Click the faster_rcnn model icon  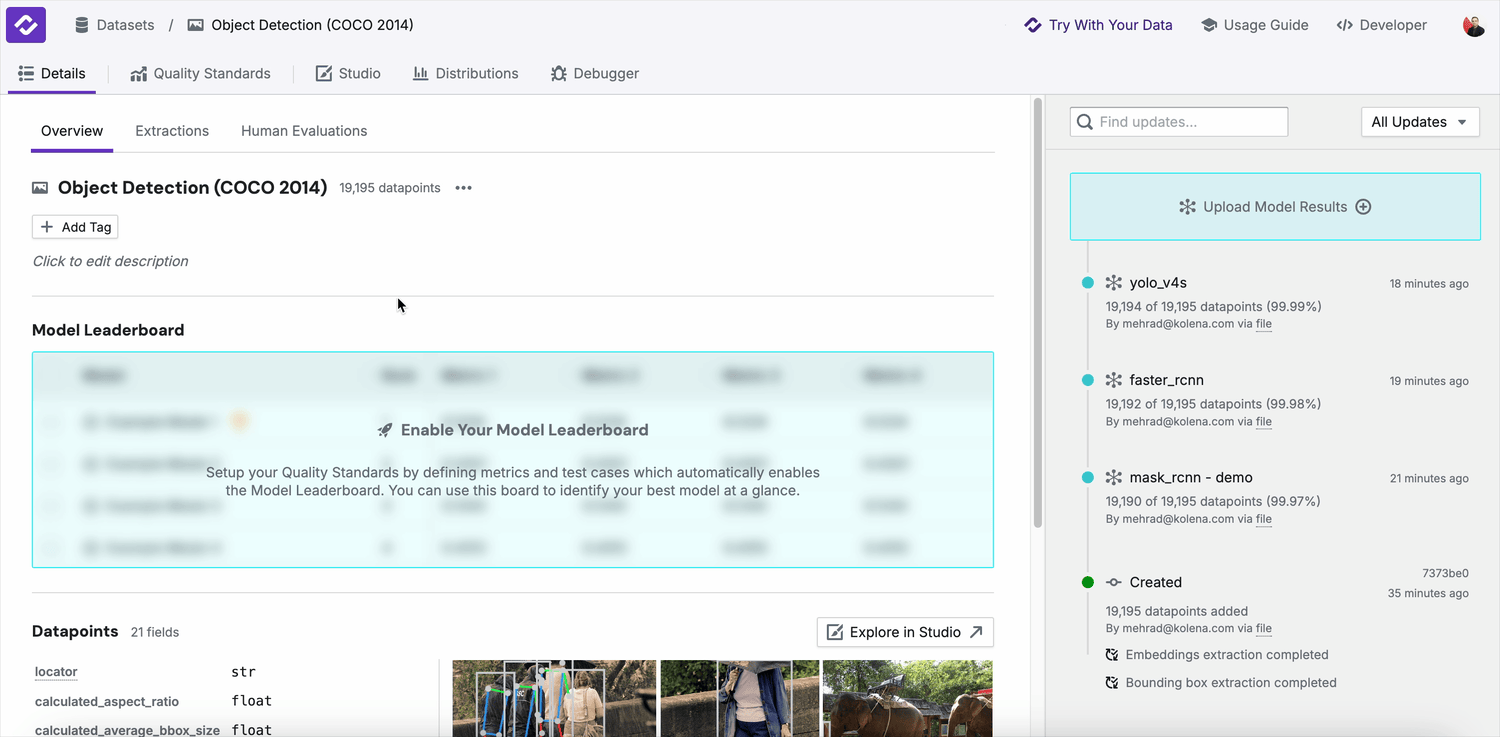[1114, 380]
